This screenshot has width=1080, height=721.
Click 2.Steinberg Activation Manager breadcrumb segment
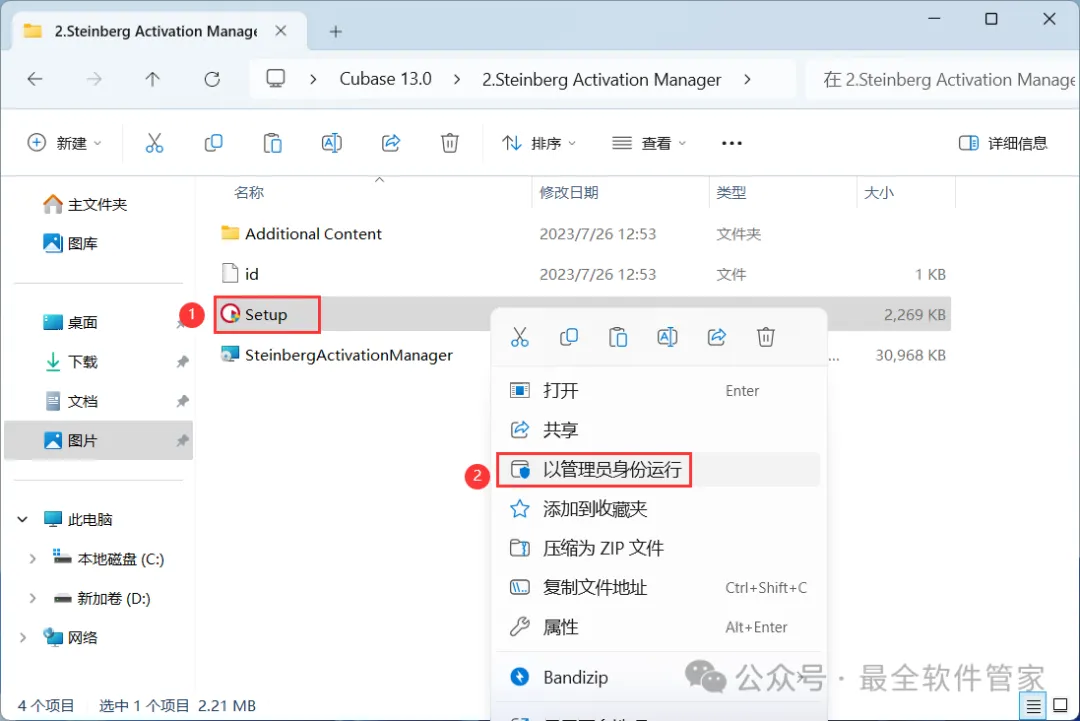coord(601,80)
